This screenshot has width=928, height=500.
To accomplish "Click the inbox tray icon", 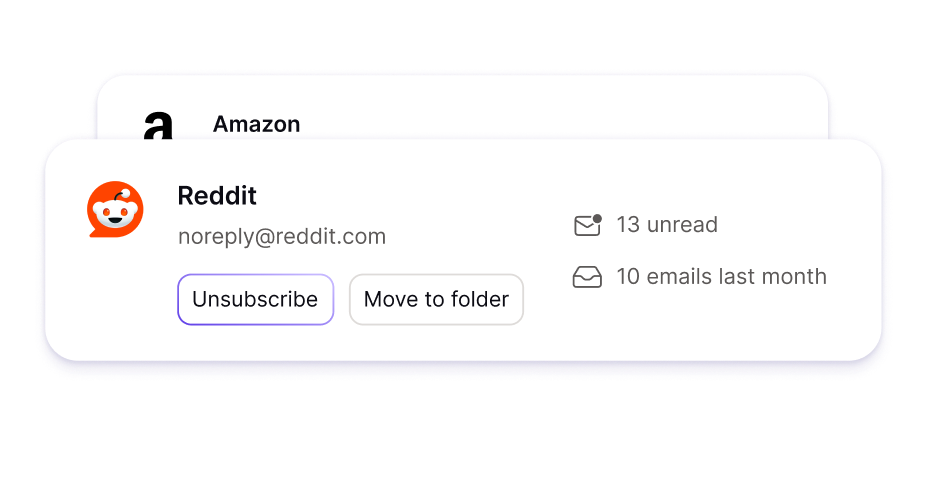I will point(587,277).
